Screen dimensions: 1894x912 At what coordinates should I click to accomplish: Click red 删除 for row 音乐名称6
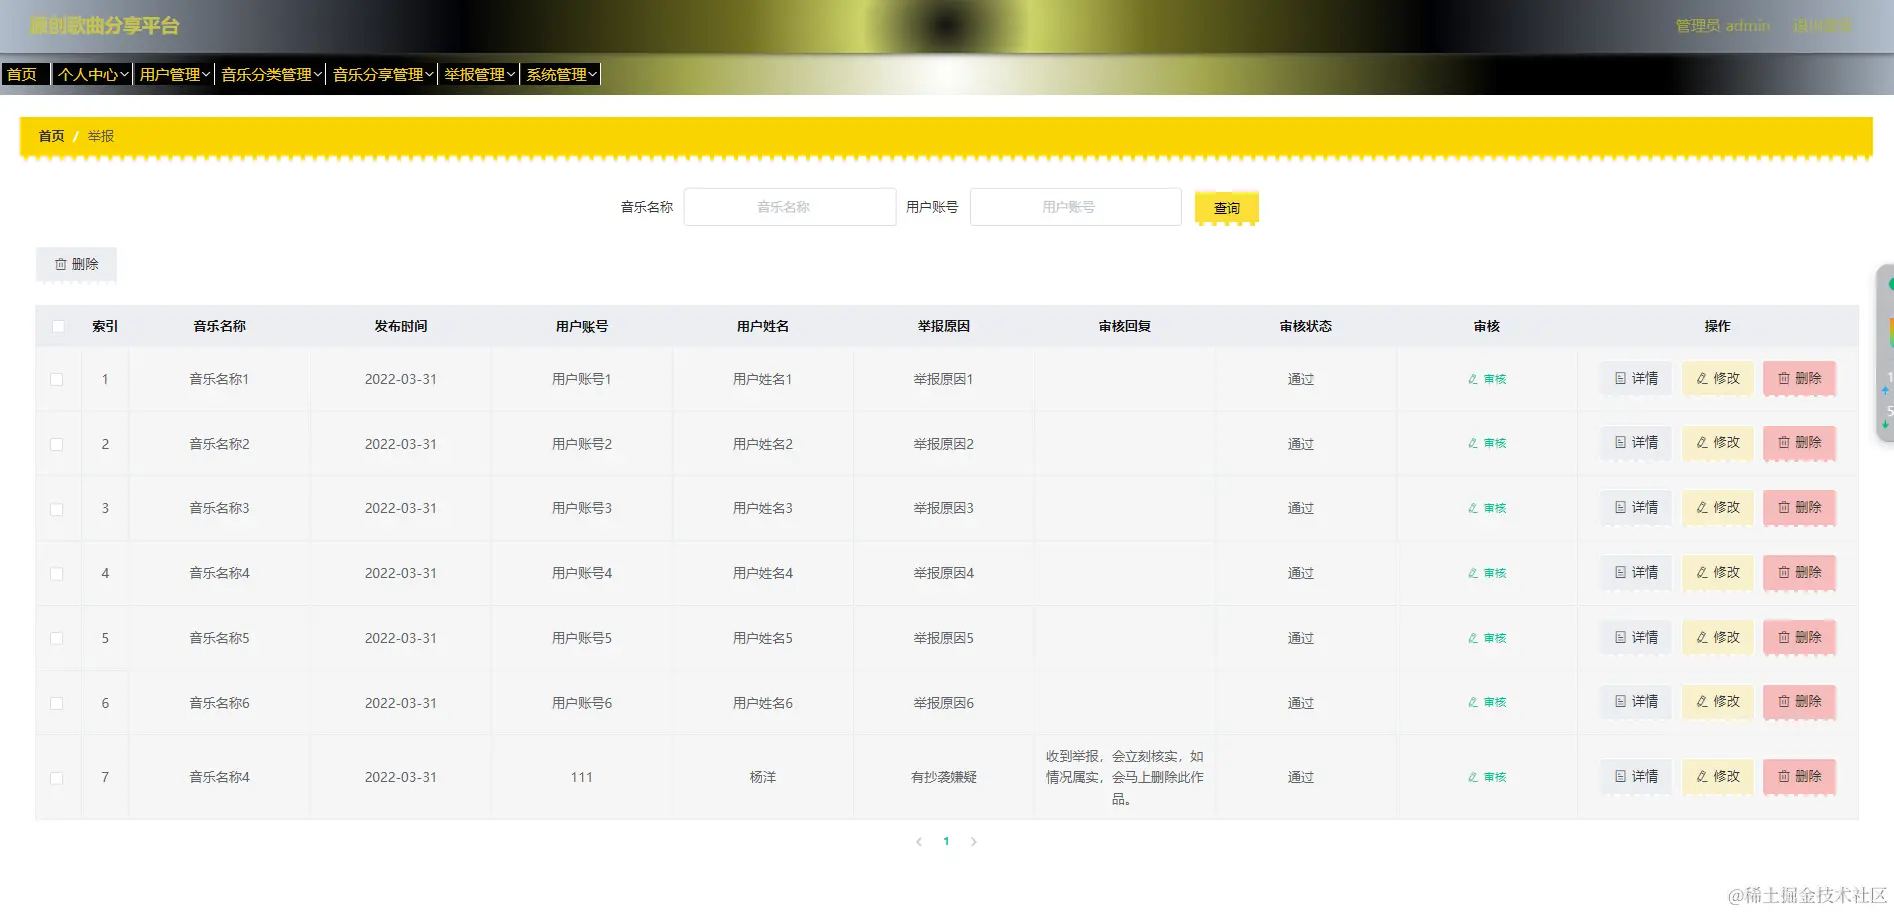pyautogui.click(x=1799, y=701)
